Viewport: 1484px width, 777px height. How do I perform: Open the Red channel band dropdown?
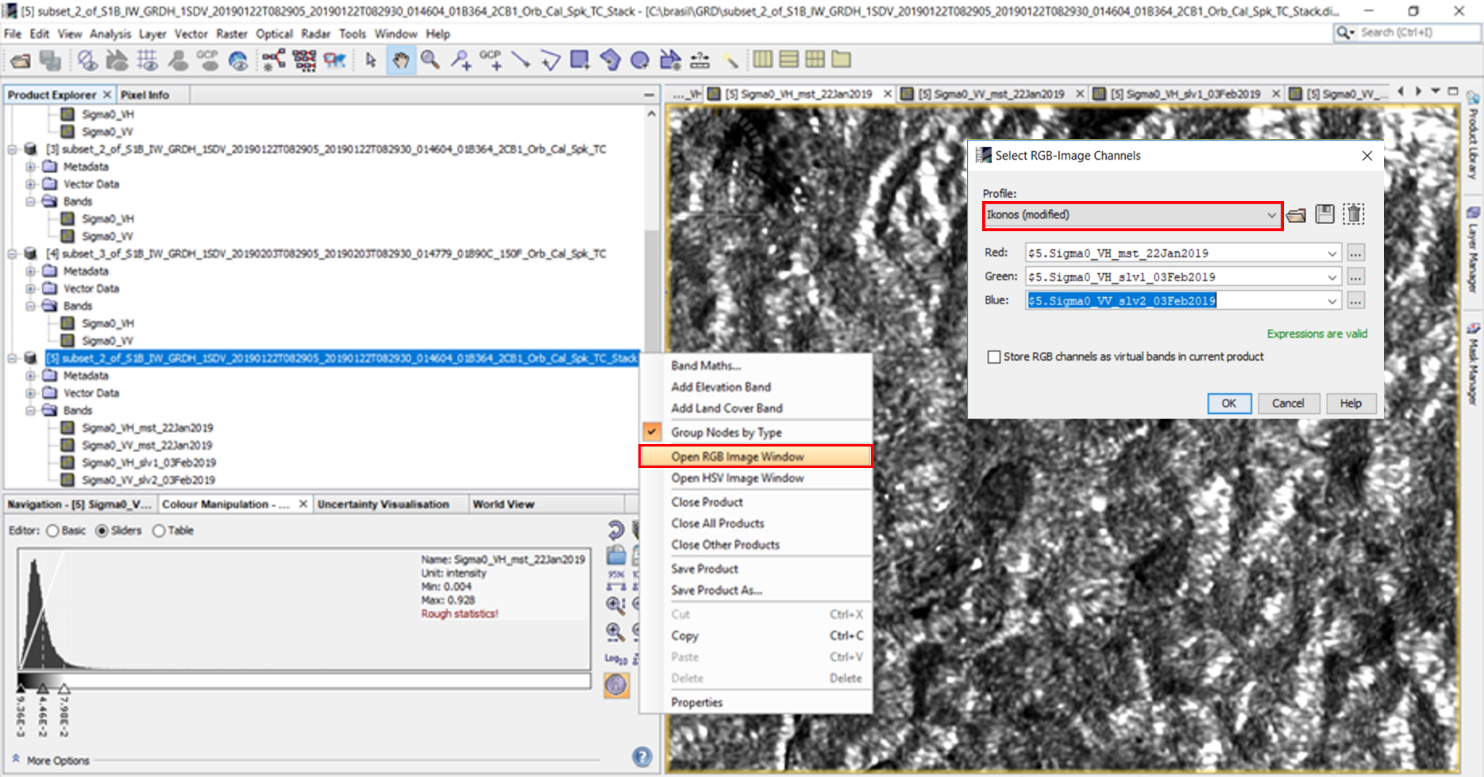point(1332,254)
